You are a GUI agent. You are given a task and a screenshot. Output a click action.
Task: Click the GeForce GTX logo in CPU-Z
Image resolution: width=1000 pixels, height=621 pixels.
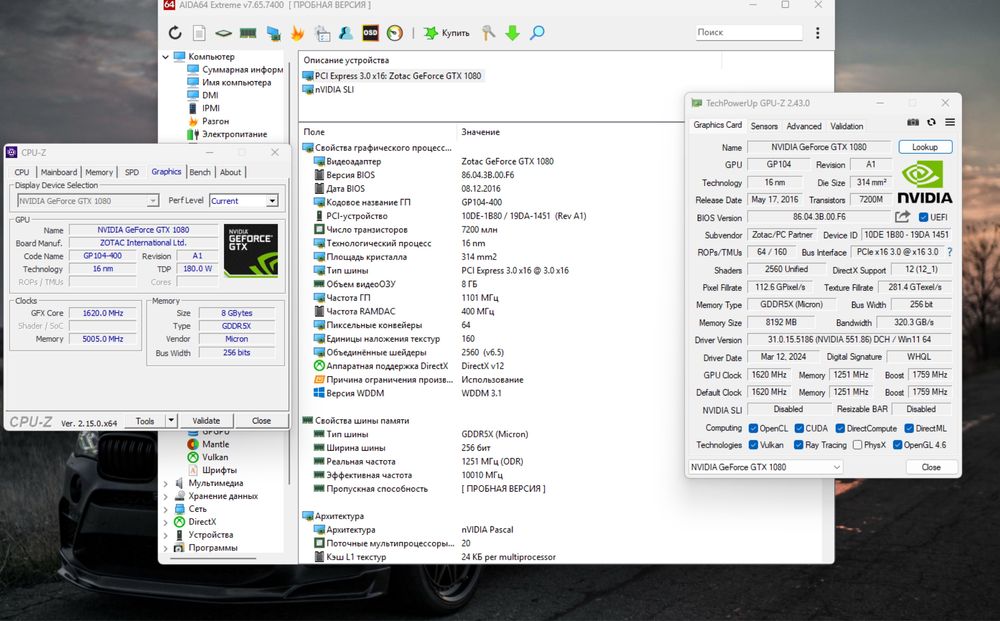[x=251, y=250]
